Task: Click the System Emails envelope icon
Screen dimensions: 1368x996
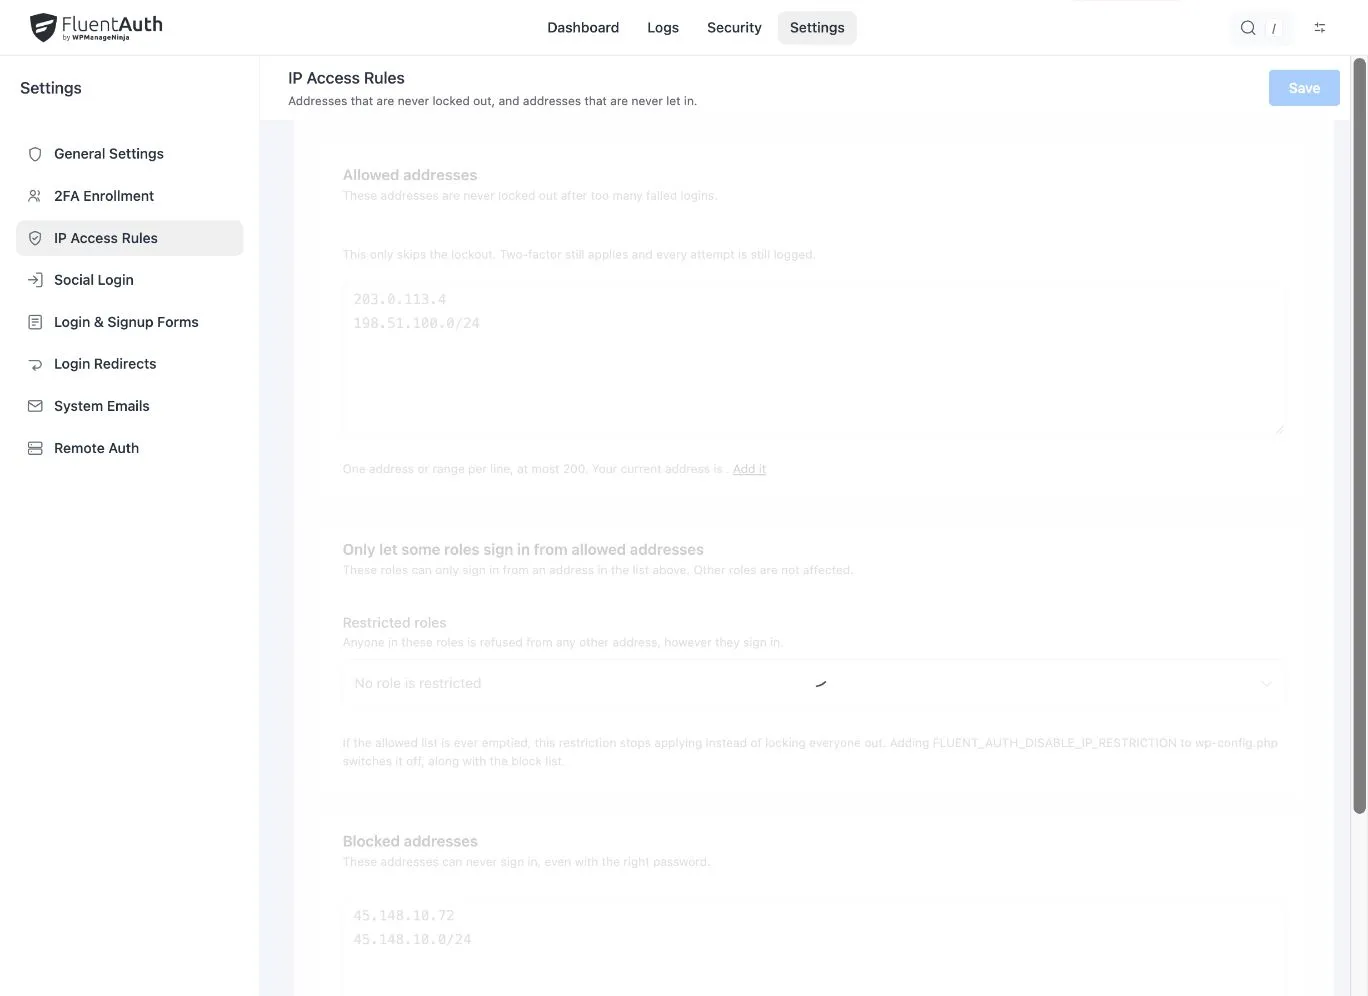Action: click(35, 406)
